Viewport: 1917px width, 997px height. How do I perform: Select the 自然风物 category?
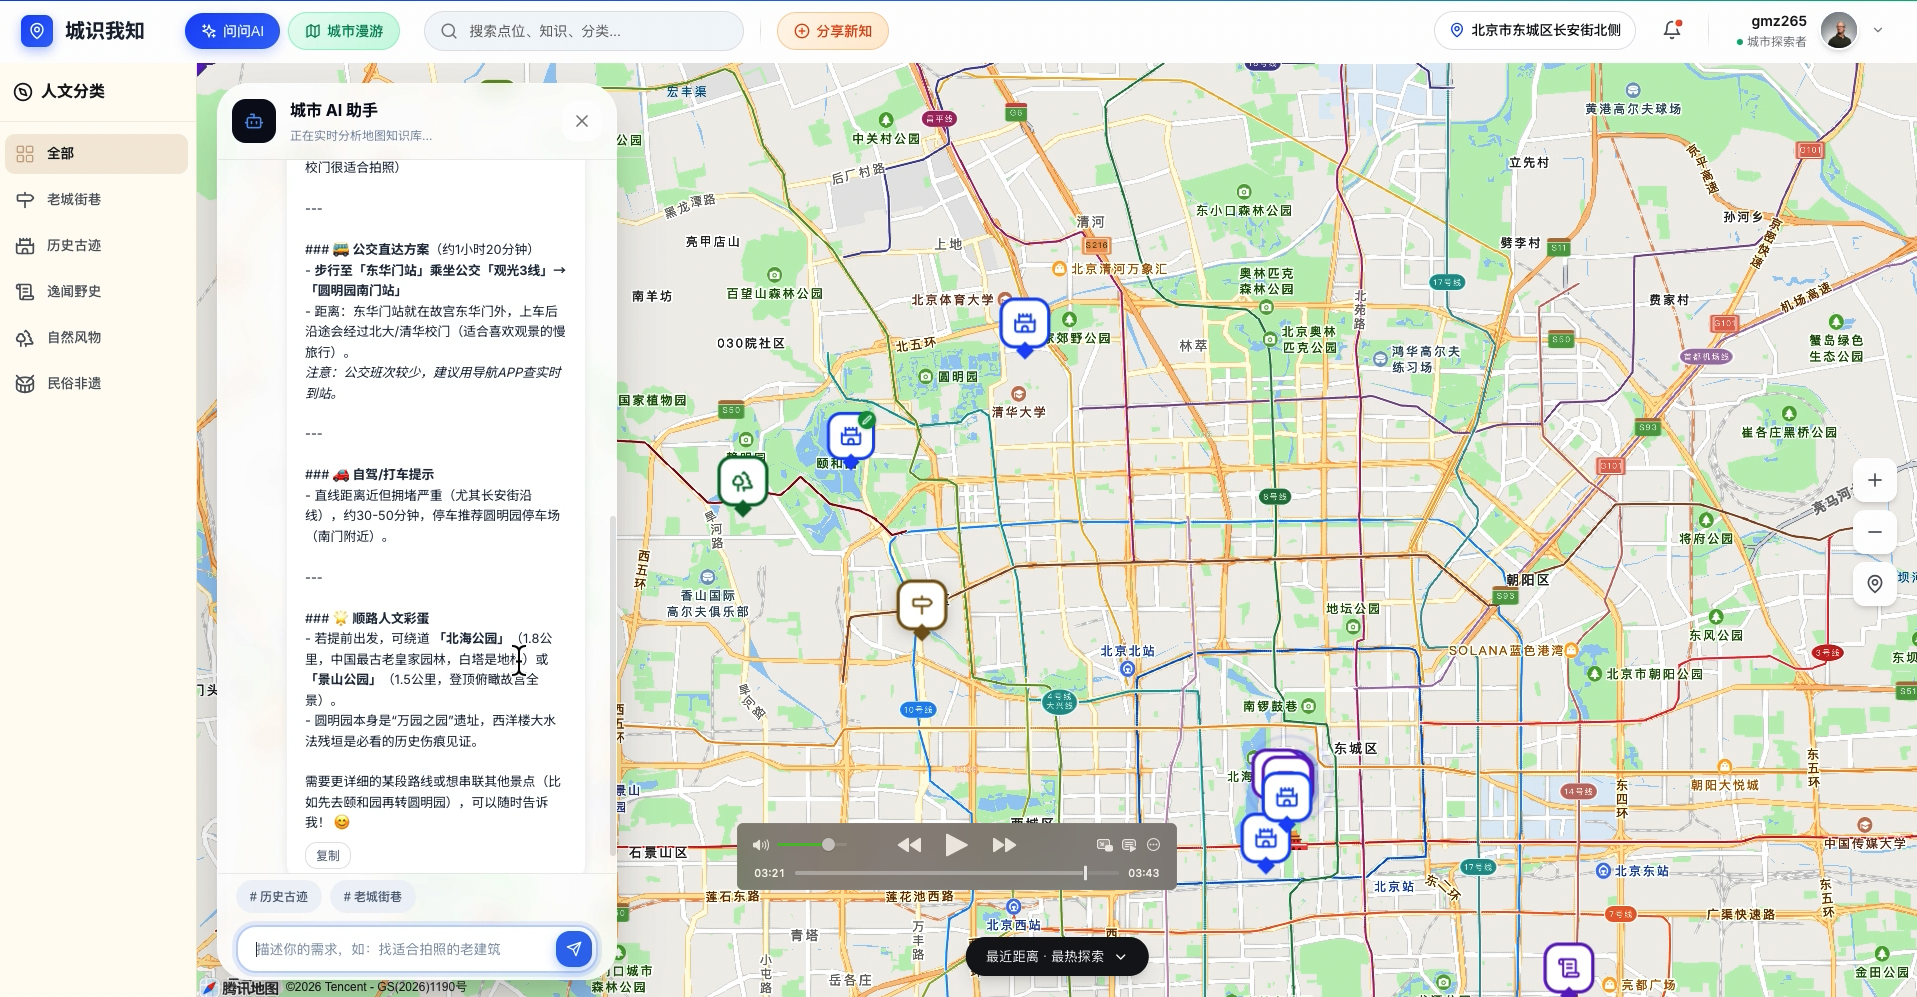click(x=96, y=338)
